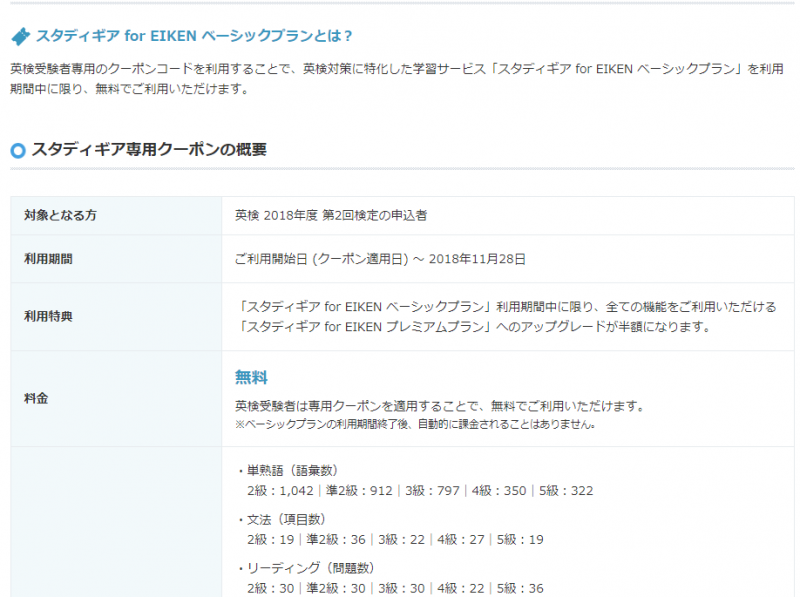Click the benefit line ending 全ての機能をご利用いただける
Viewport: 800px width, 597px height.
pyautogui.click(x=506, y=307)
